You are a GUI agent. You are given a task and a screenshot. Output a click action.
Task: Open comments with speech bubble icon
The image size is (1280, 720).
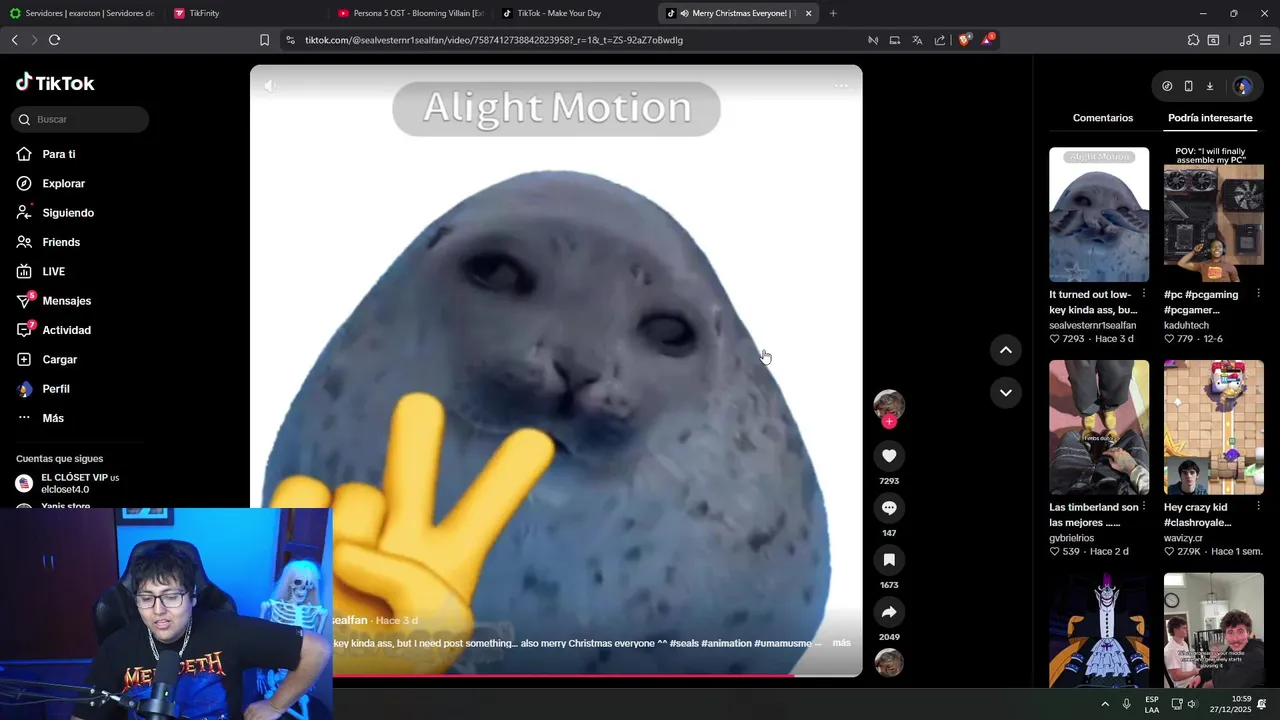coord(889,508)
